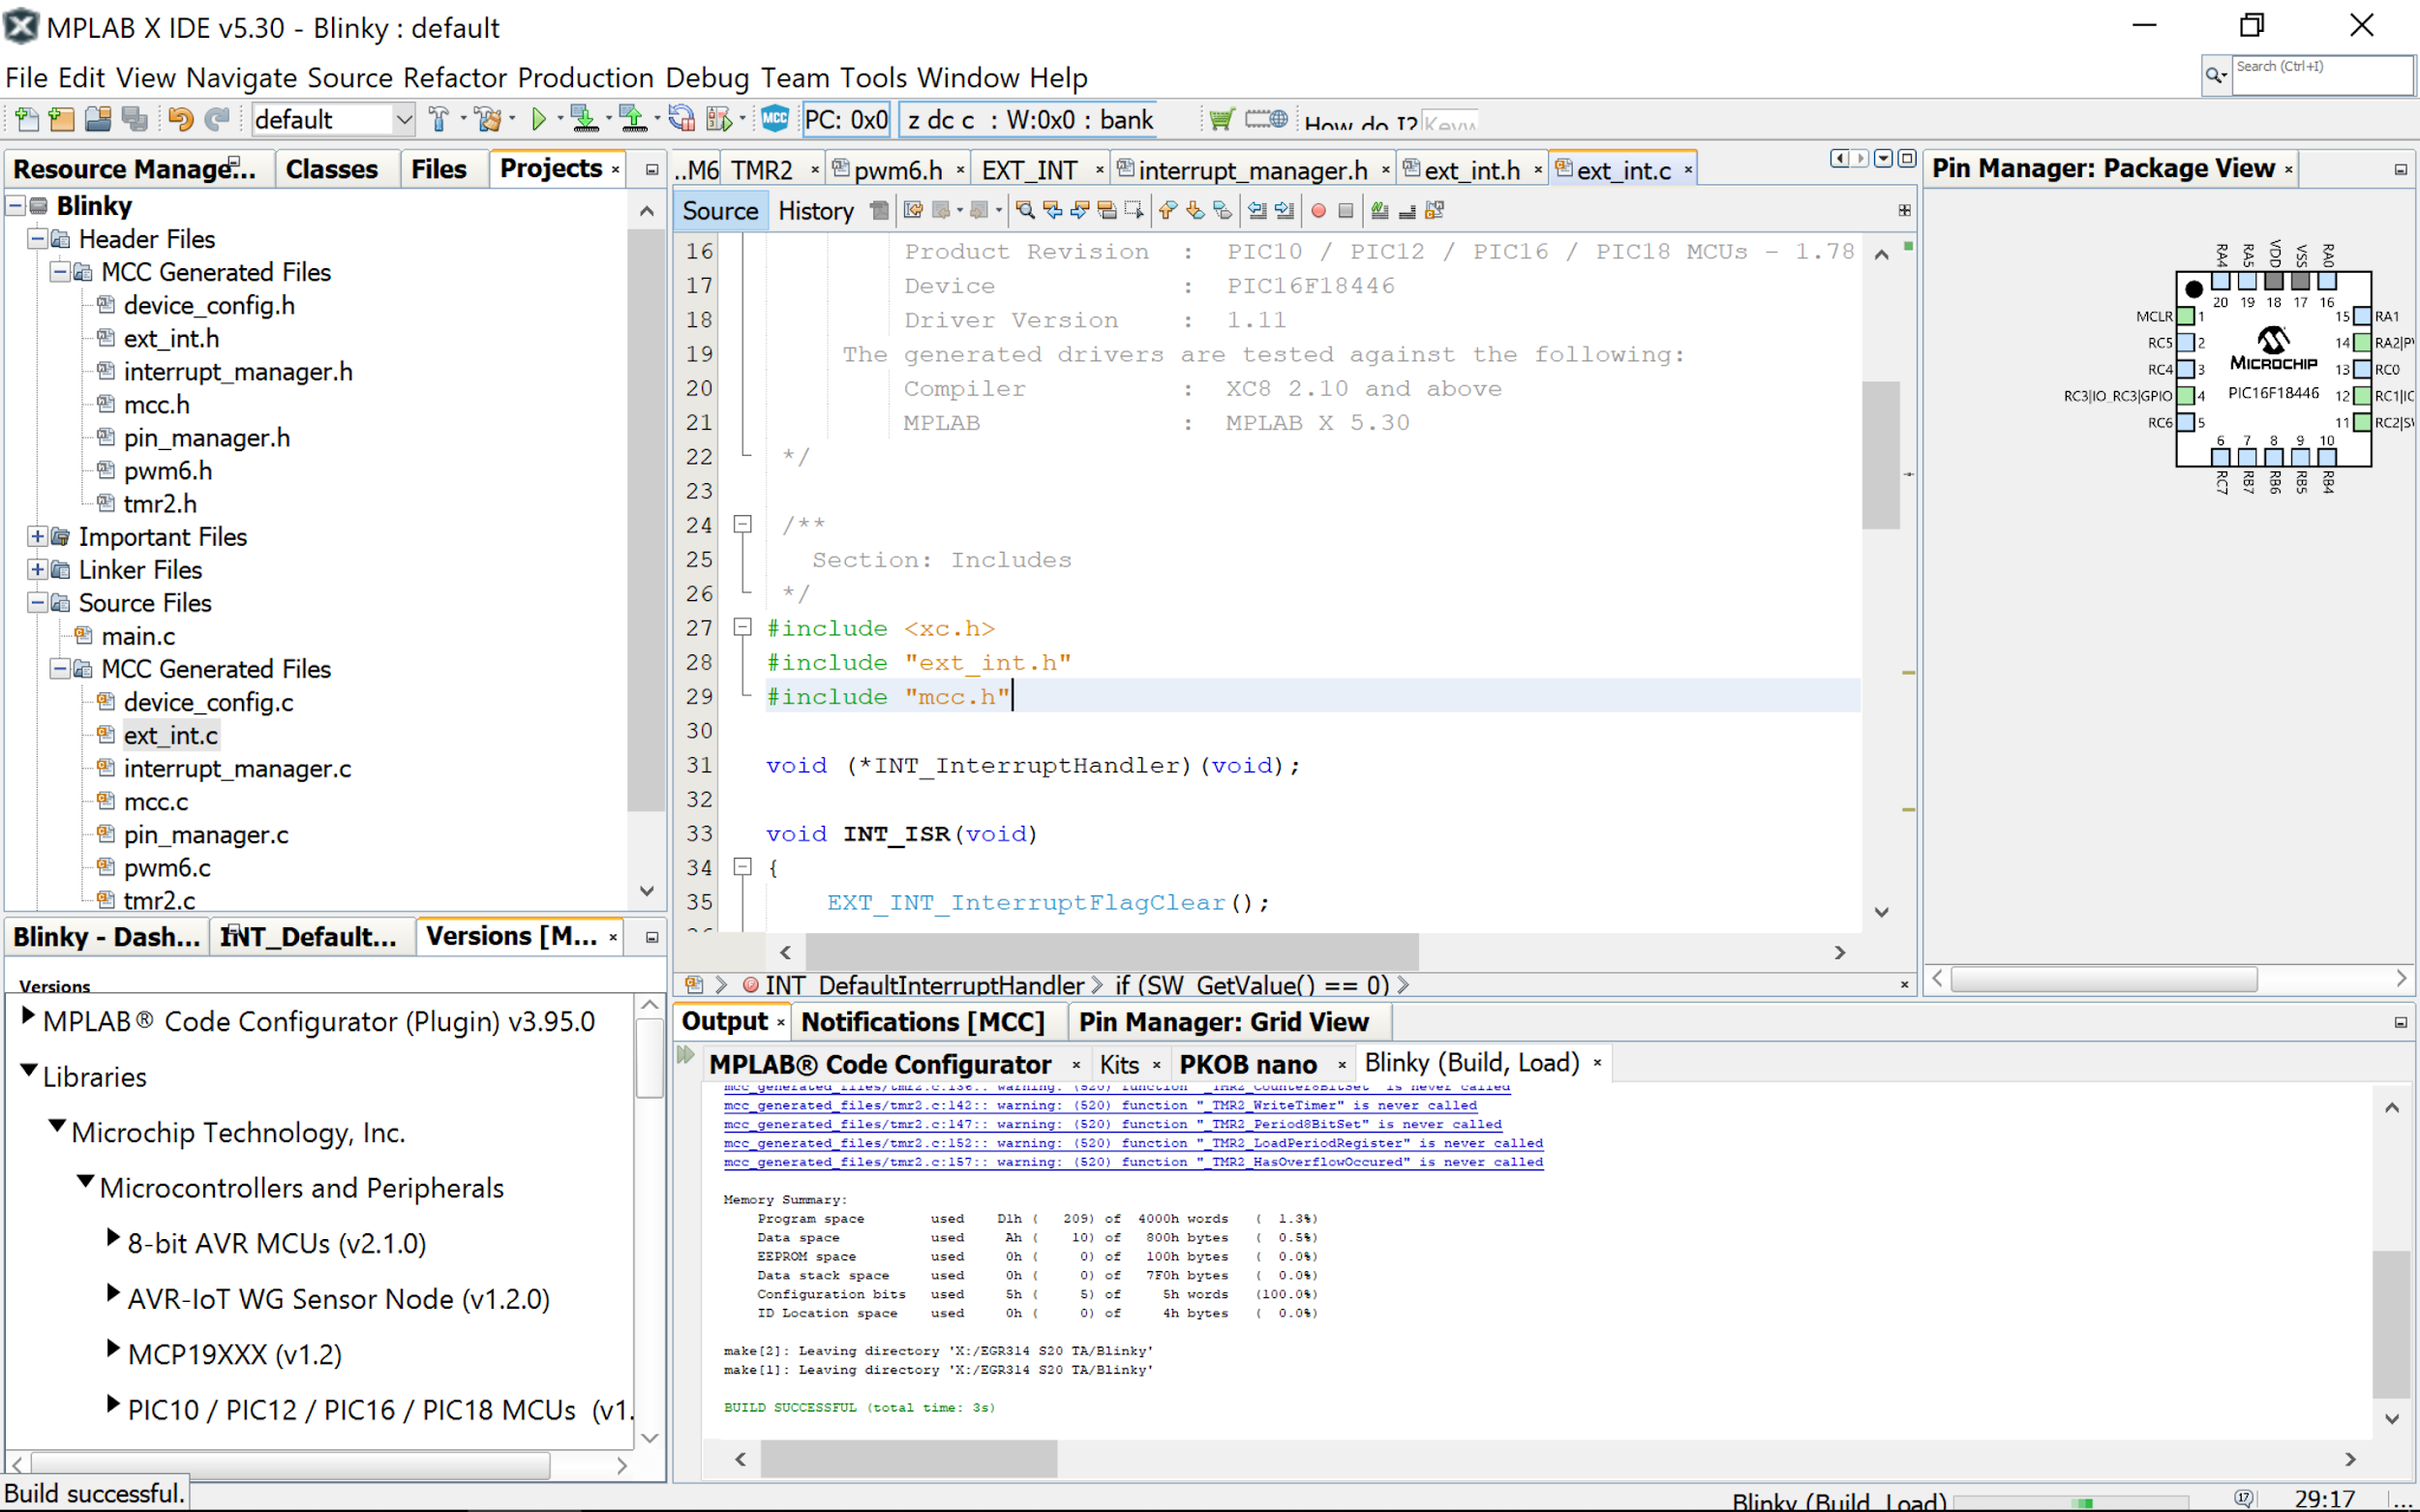Image resolution: width=2420 pixels, height=1512 pixels.
Task: Click the Find Previous Occurrence icon
Action: (1052, 211)
